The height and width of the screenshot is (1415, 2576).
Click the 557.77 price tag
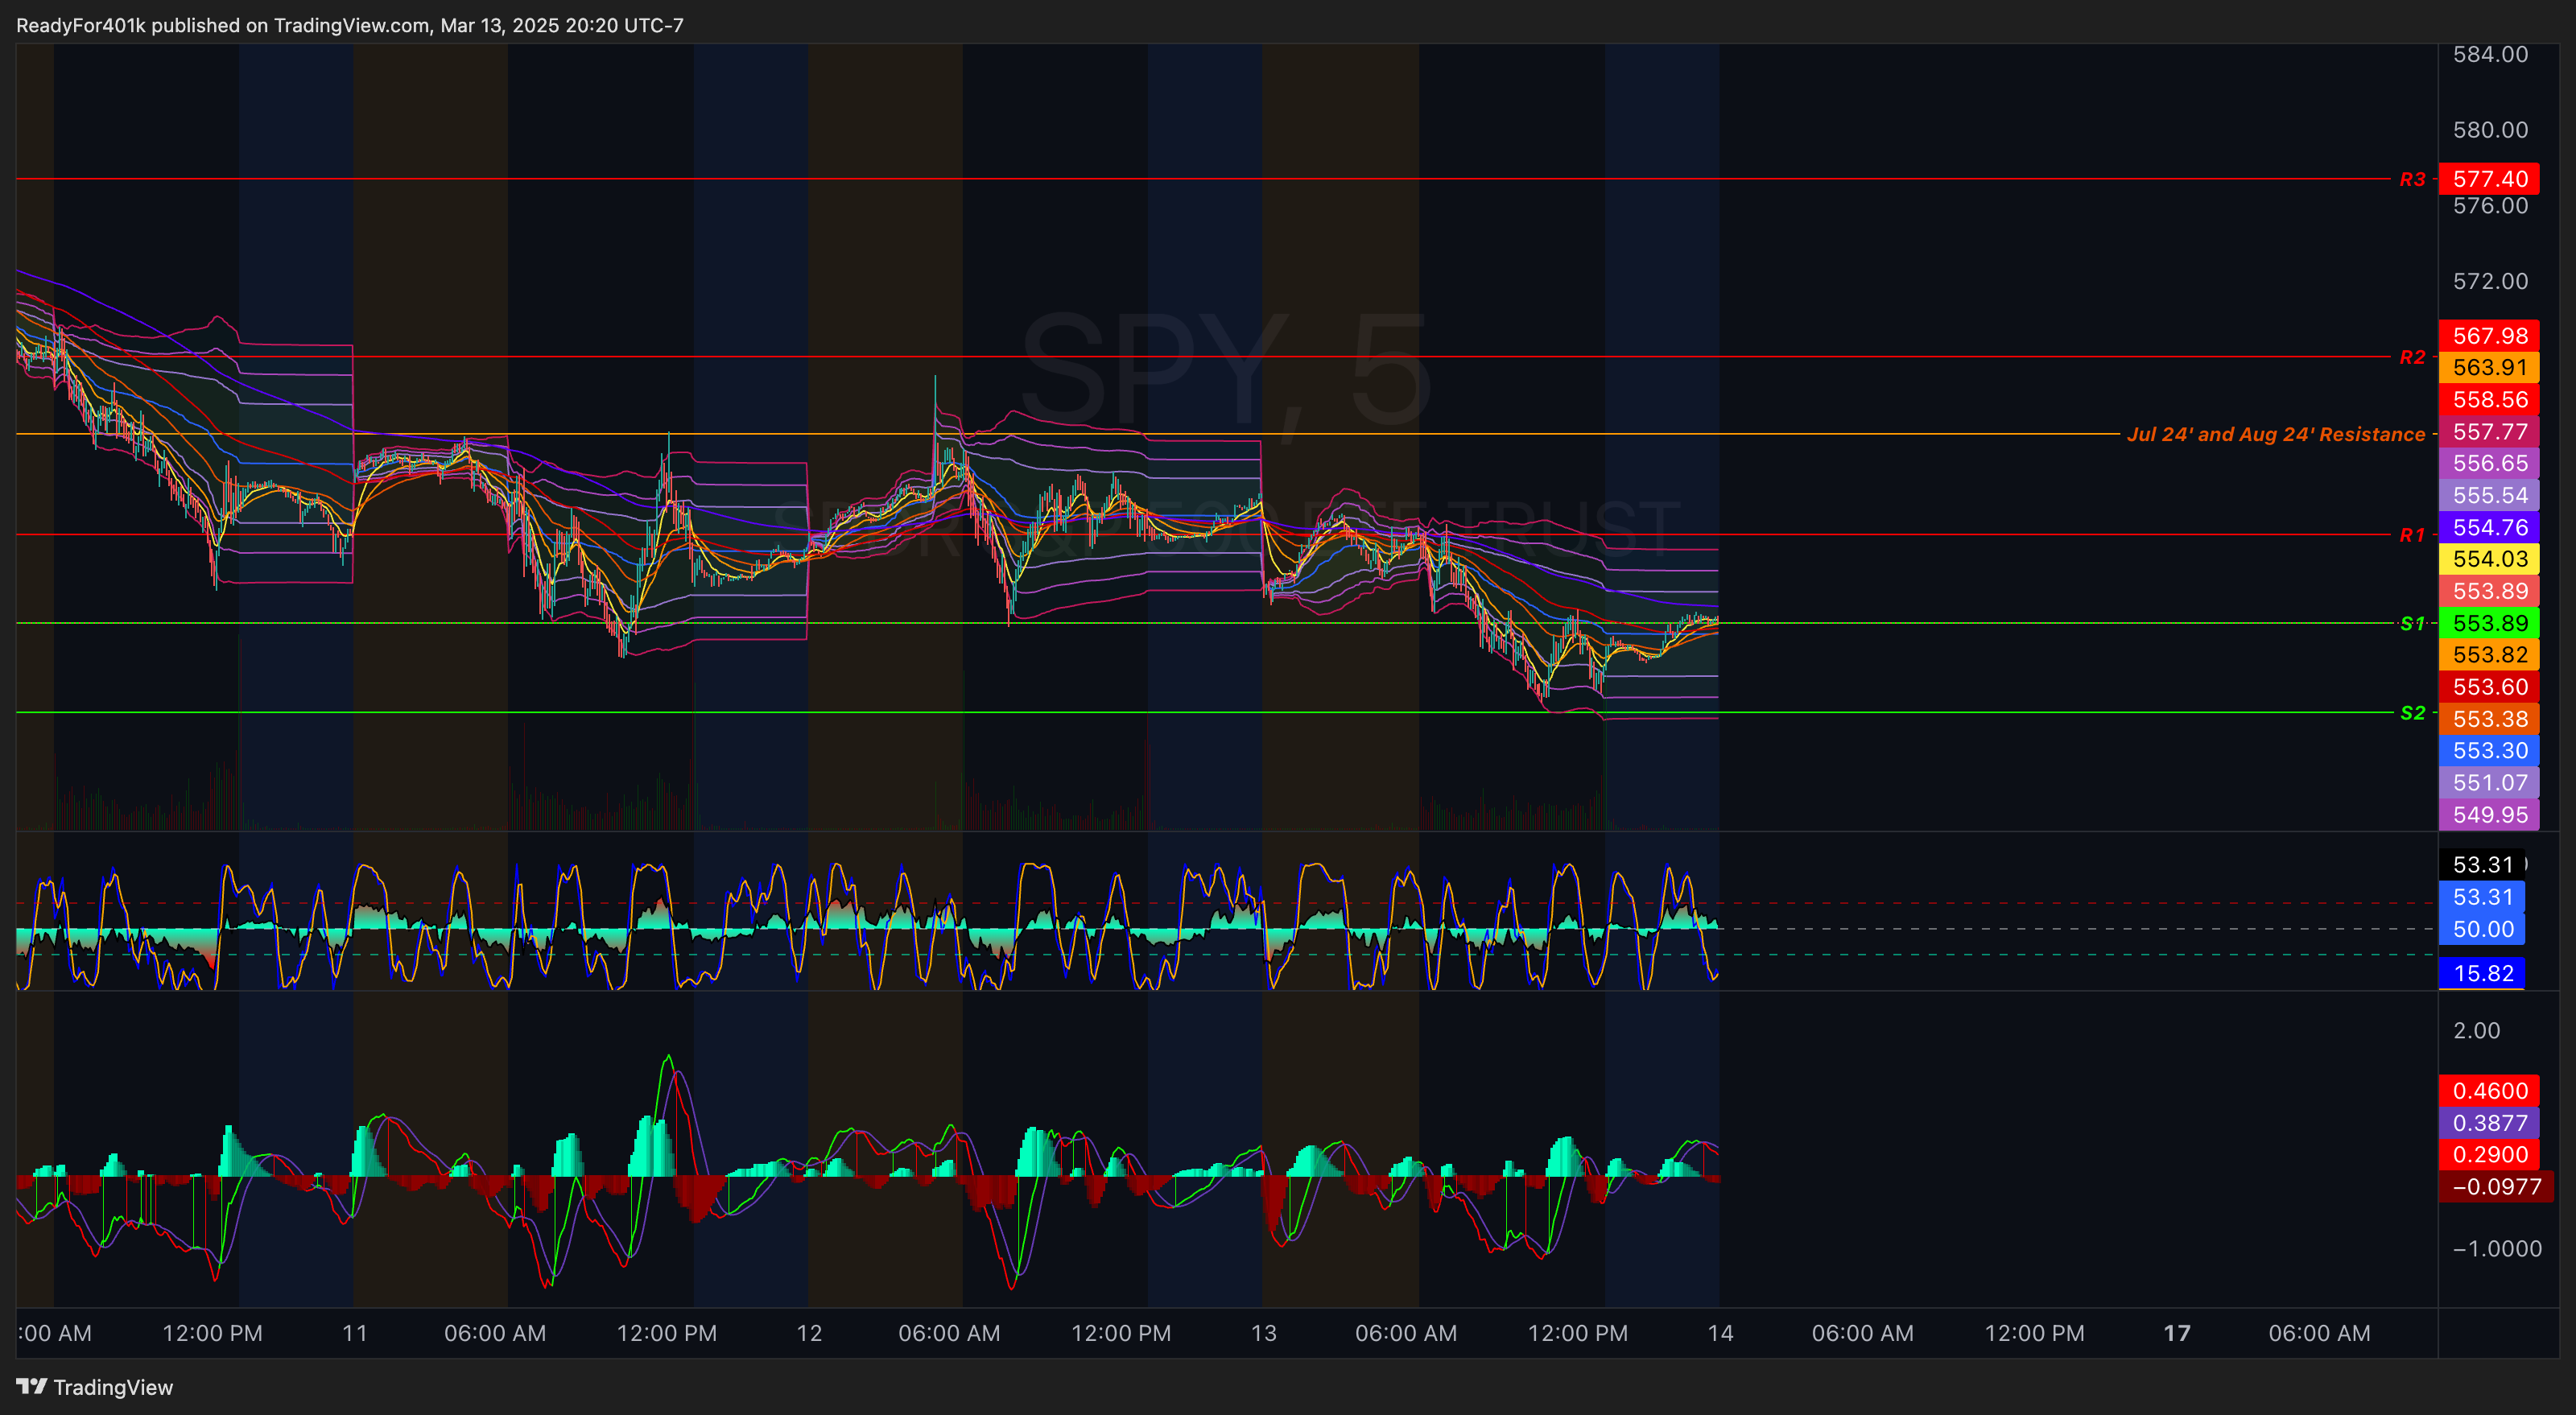[2489, 431]
